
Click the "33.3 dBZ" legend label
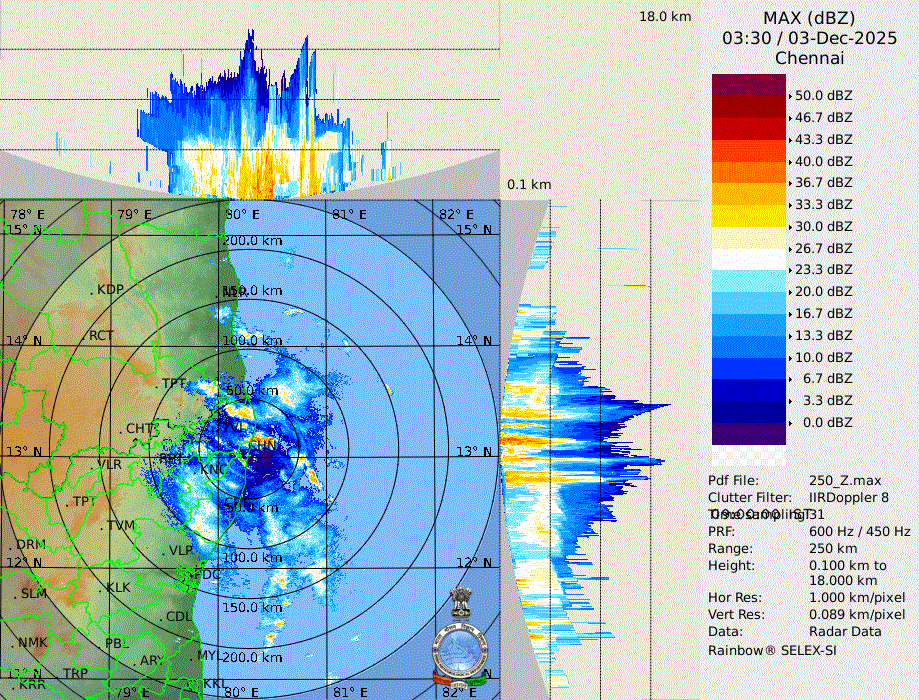pyautogui.click(x=823, y=205)
